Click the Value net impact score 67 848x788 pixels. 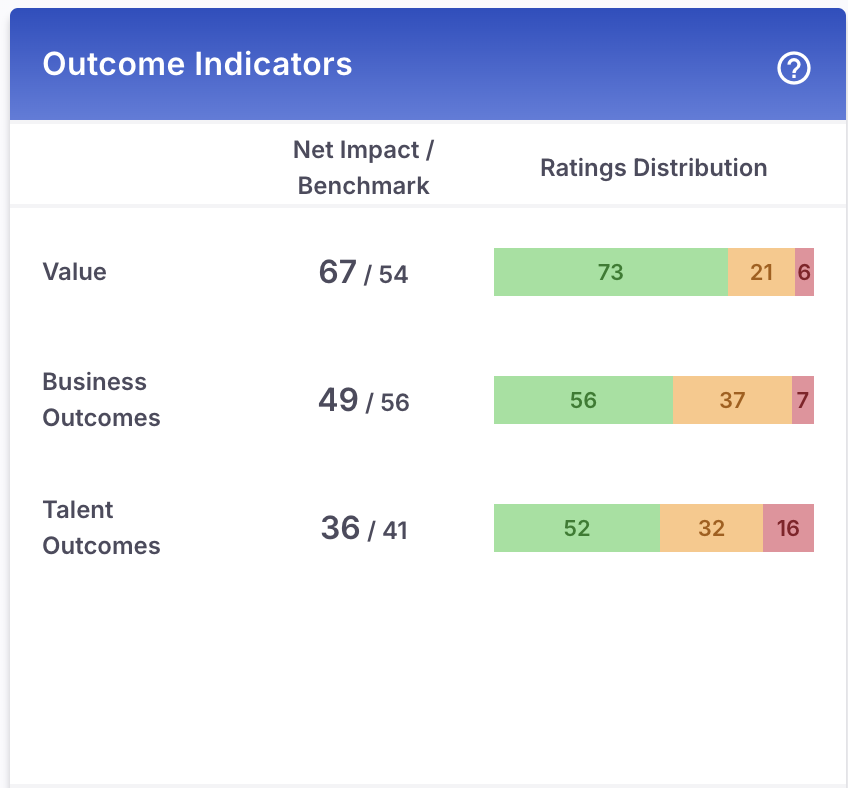(338, 272)
